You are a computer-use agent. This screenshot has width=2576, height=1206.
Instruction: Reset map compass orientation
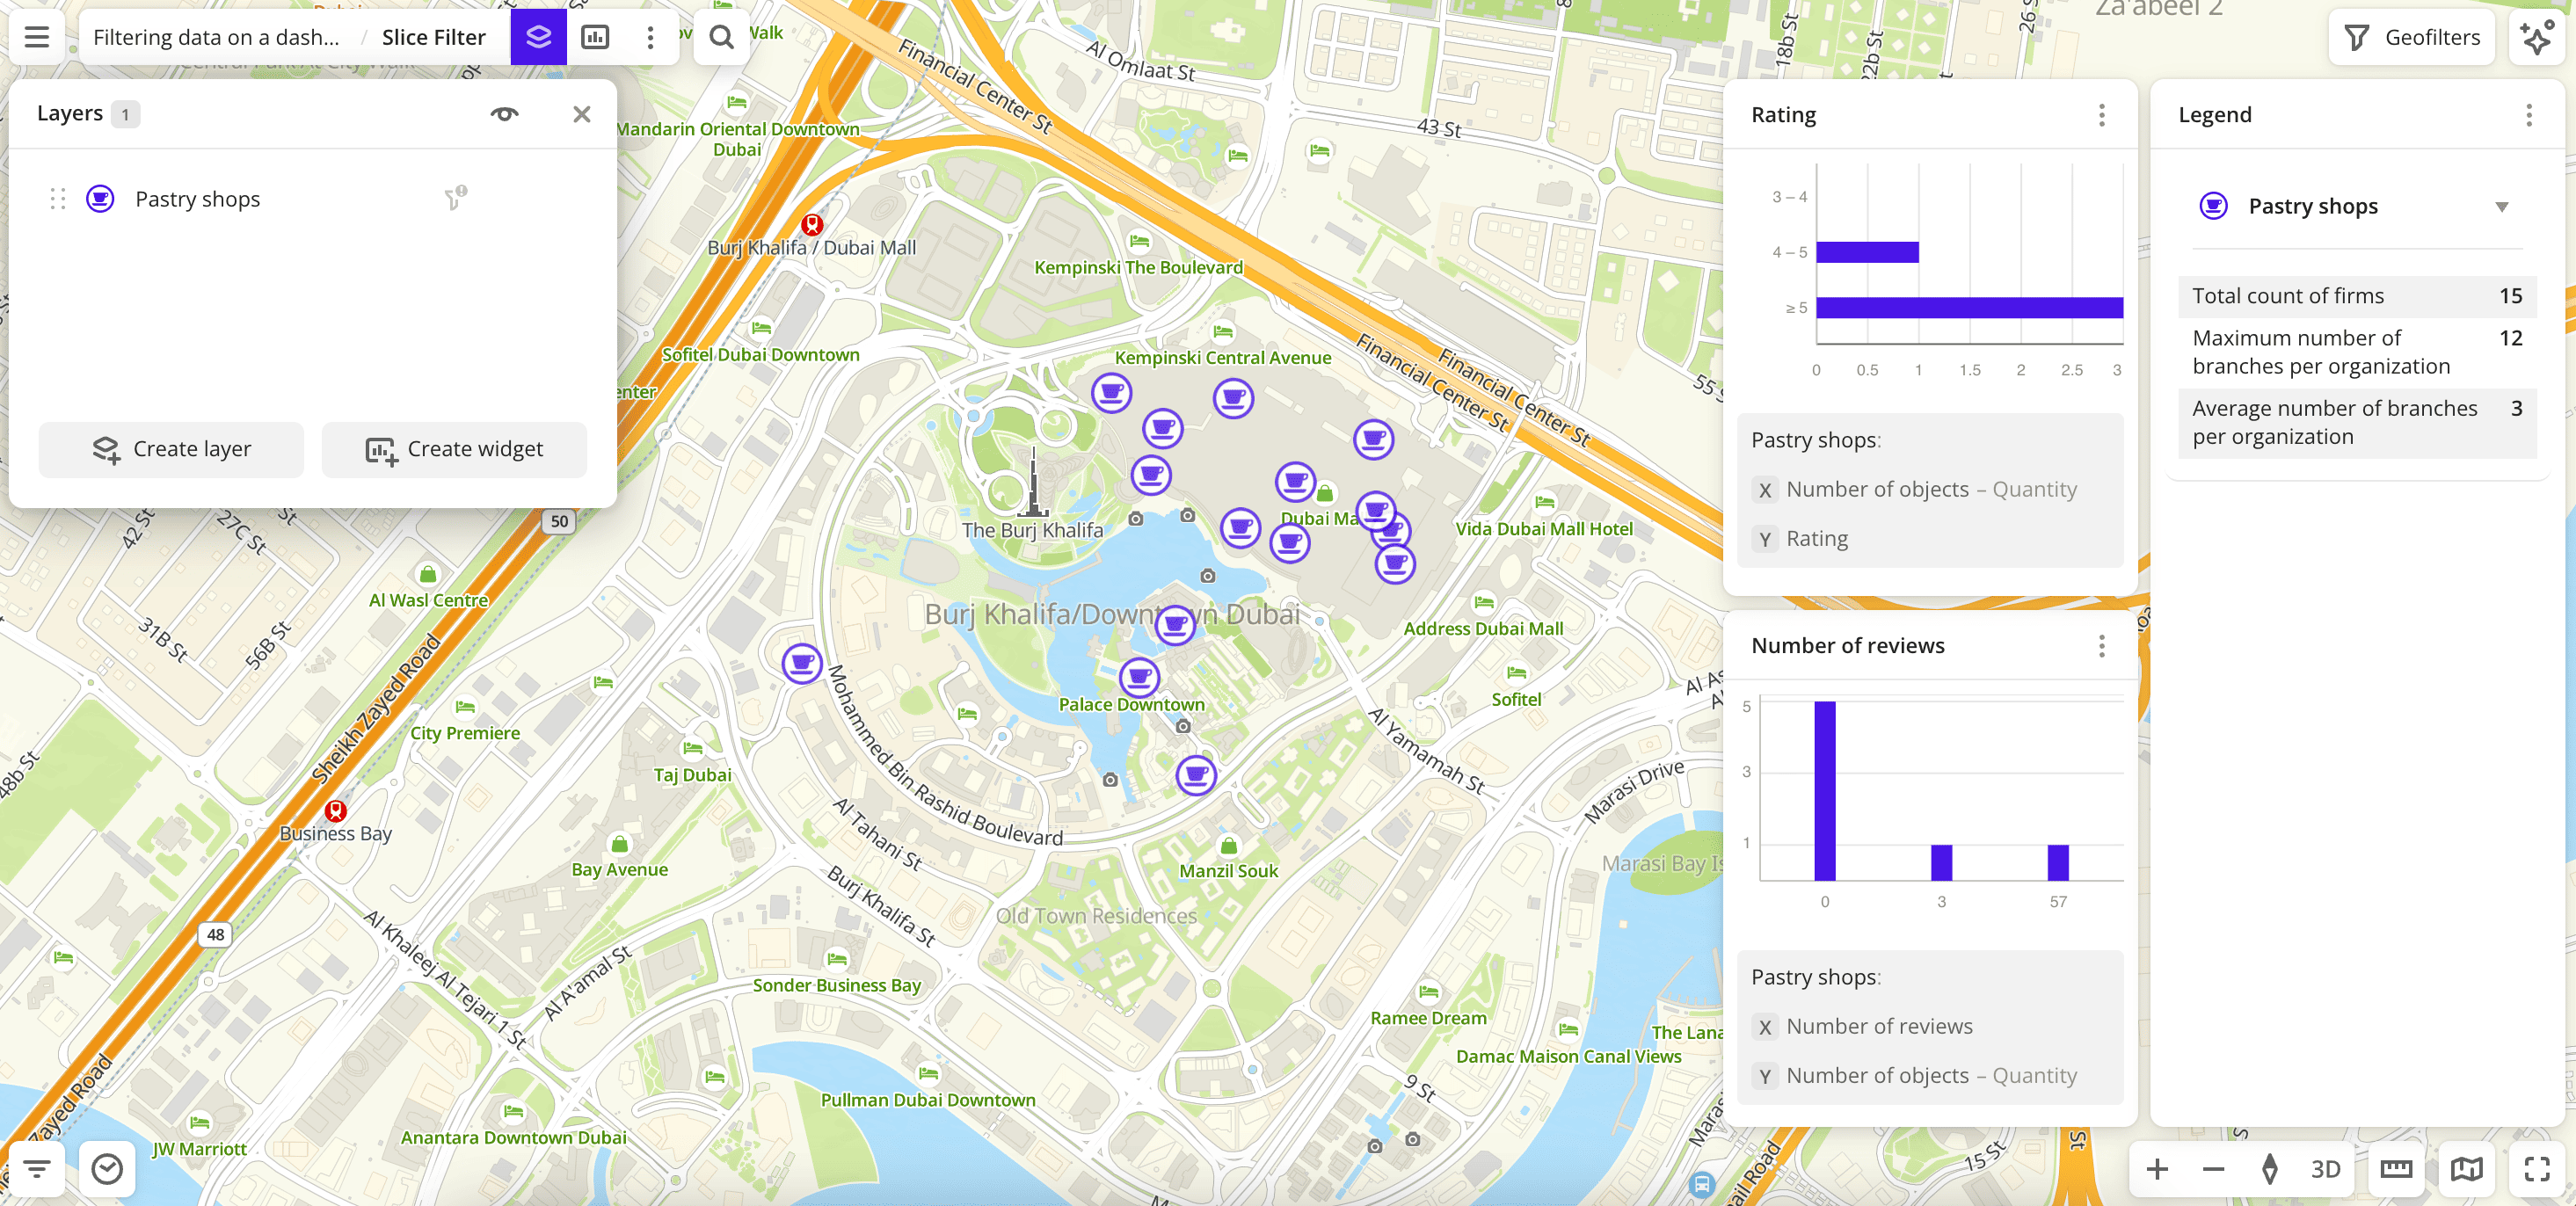[x=2270, y=1169]
